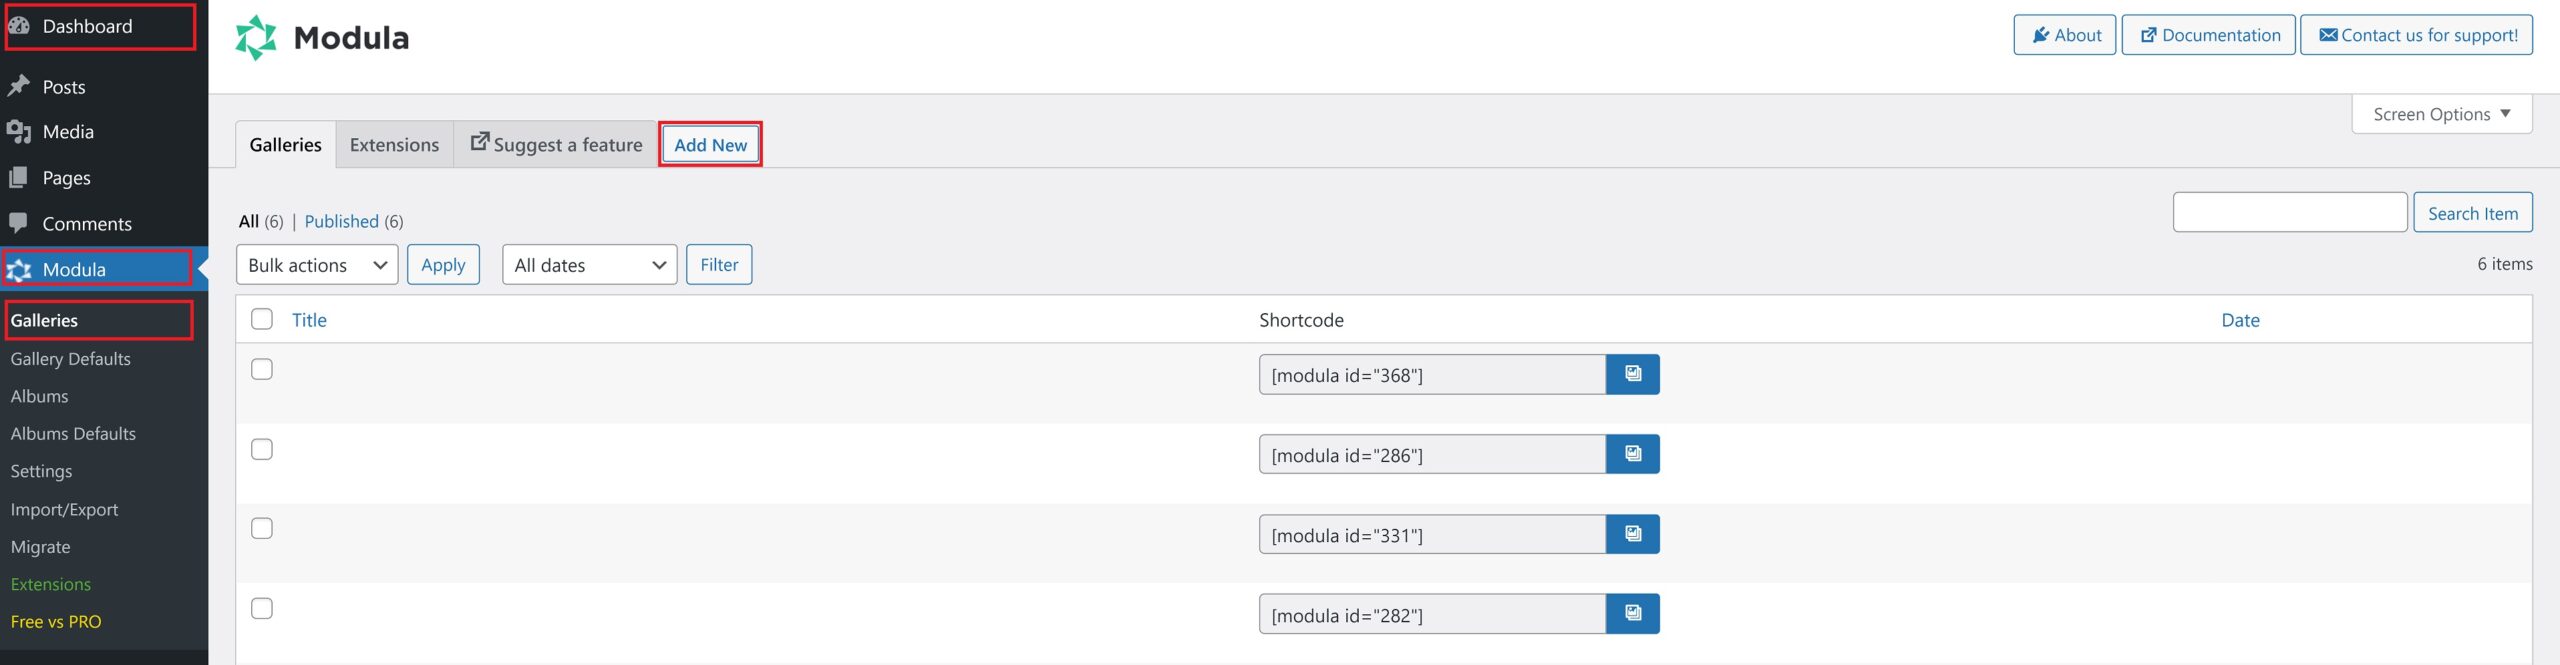Open the Bulk actions dropdown
Image resolution: width=2560 pixels, height=665 pixels.
(317, 265)
